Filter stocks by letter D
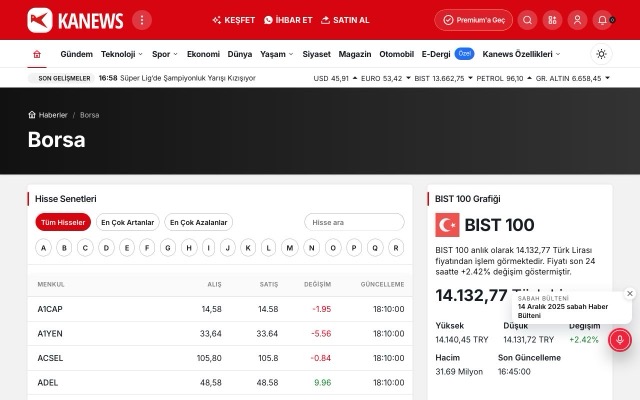This screenshot has width=640, height=400. coord(106,248)
